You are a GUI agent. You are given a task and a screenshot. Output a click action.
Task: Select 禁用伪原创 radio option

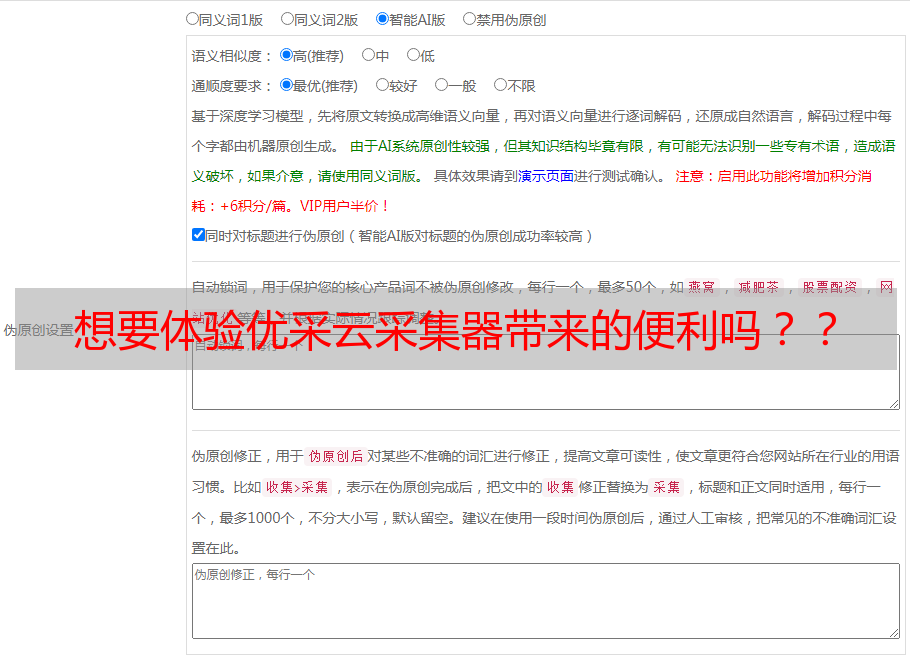coord(469,19)
